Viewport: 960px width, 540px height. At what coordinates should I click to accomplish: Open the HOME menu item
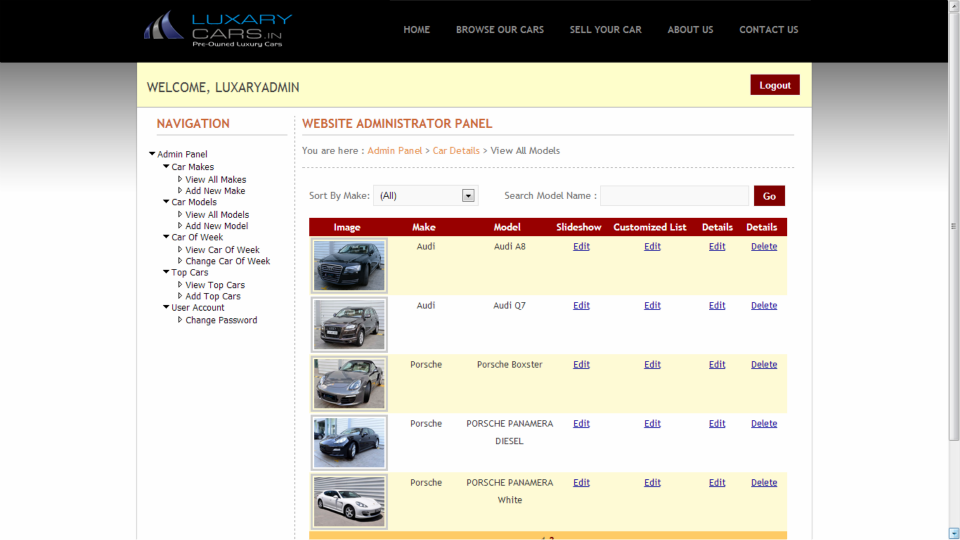[x=416, y=29]
